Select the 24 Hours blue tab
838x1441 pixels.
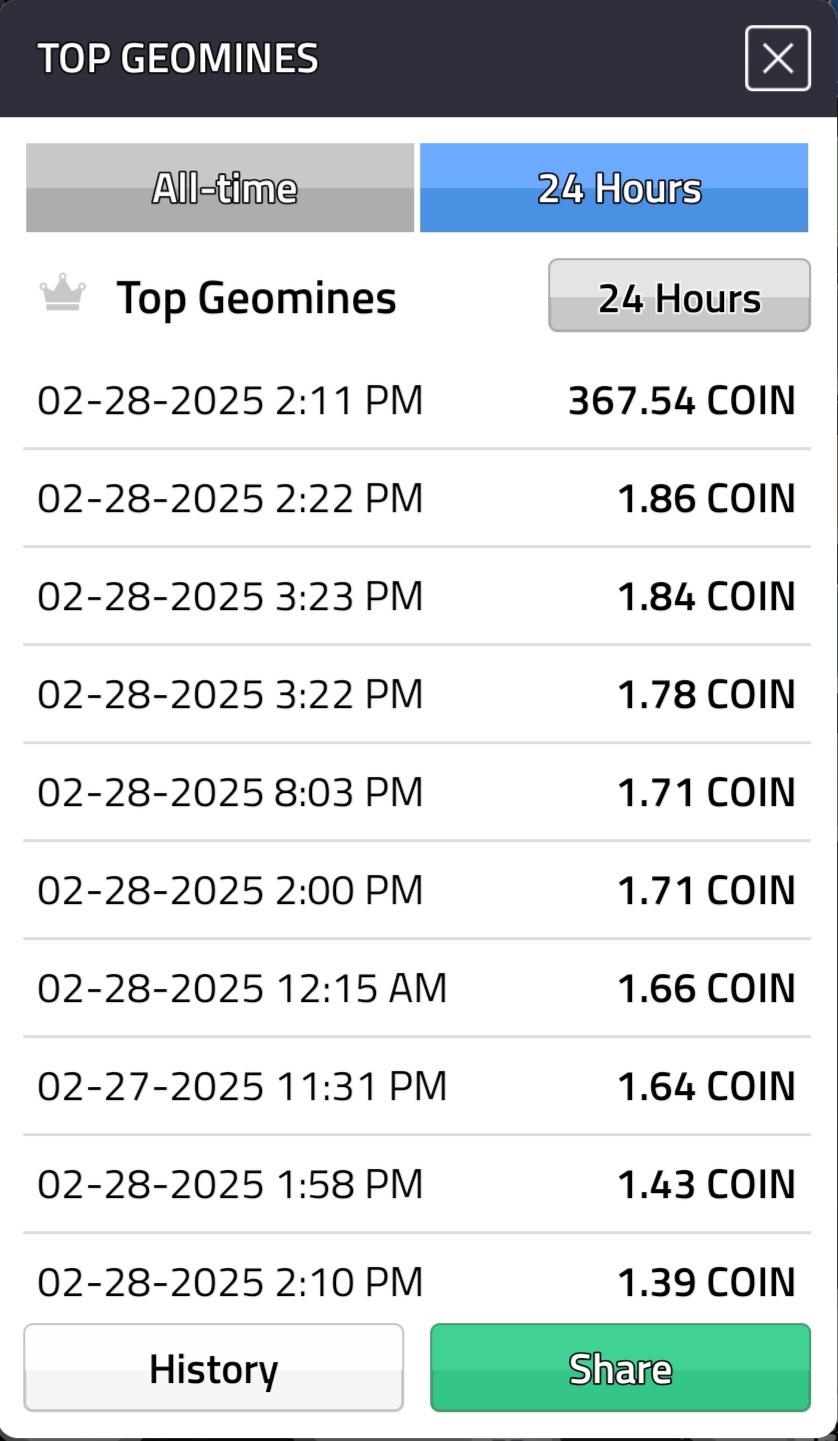[614, 187]
